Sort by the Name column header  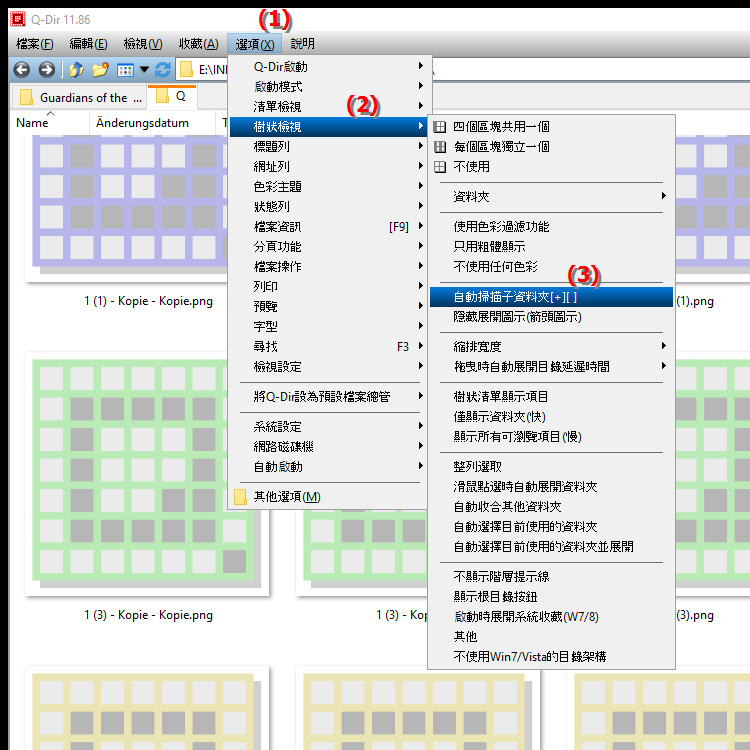click(x=50, y=123)
